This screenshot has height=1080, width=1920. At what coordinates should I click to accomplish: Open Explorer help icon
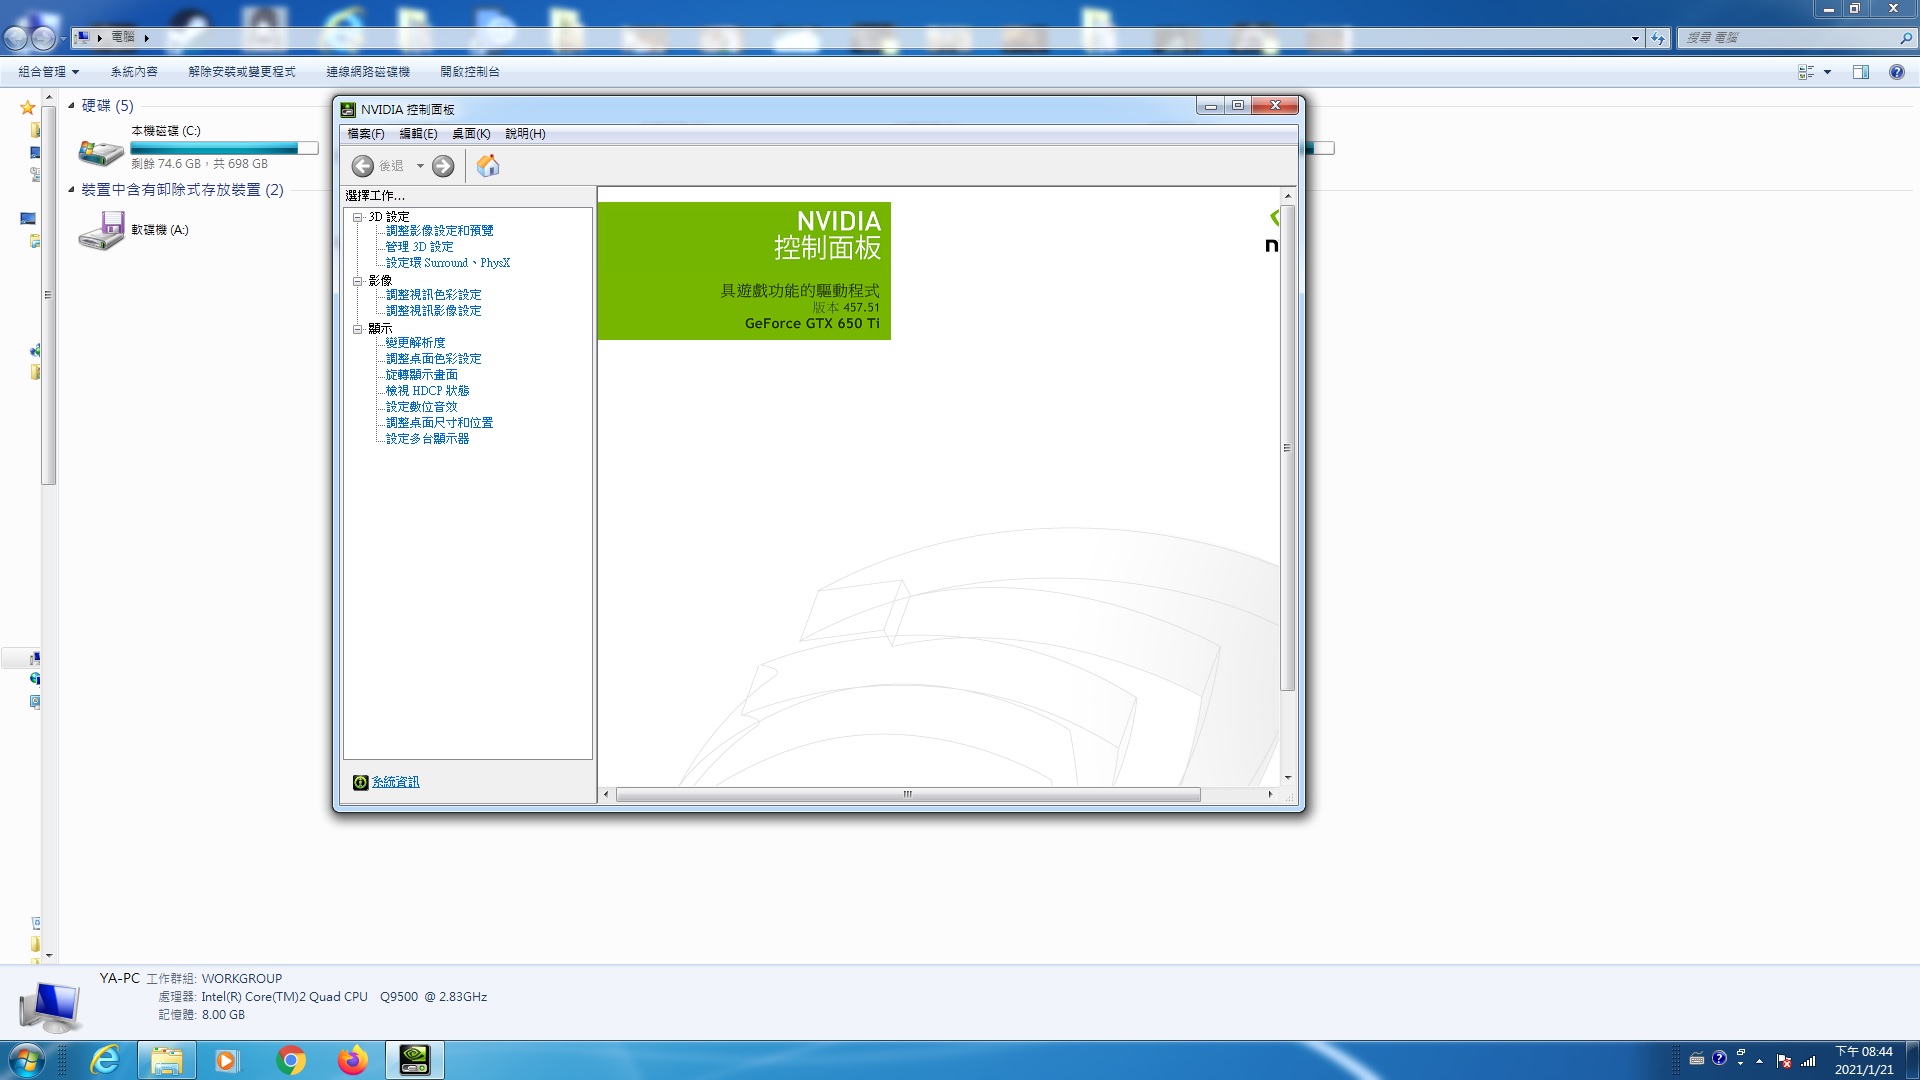coord(1896,72)
